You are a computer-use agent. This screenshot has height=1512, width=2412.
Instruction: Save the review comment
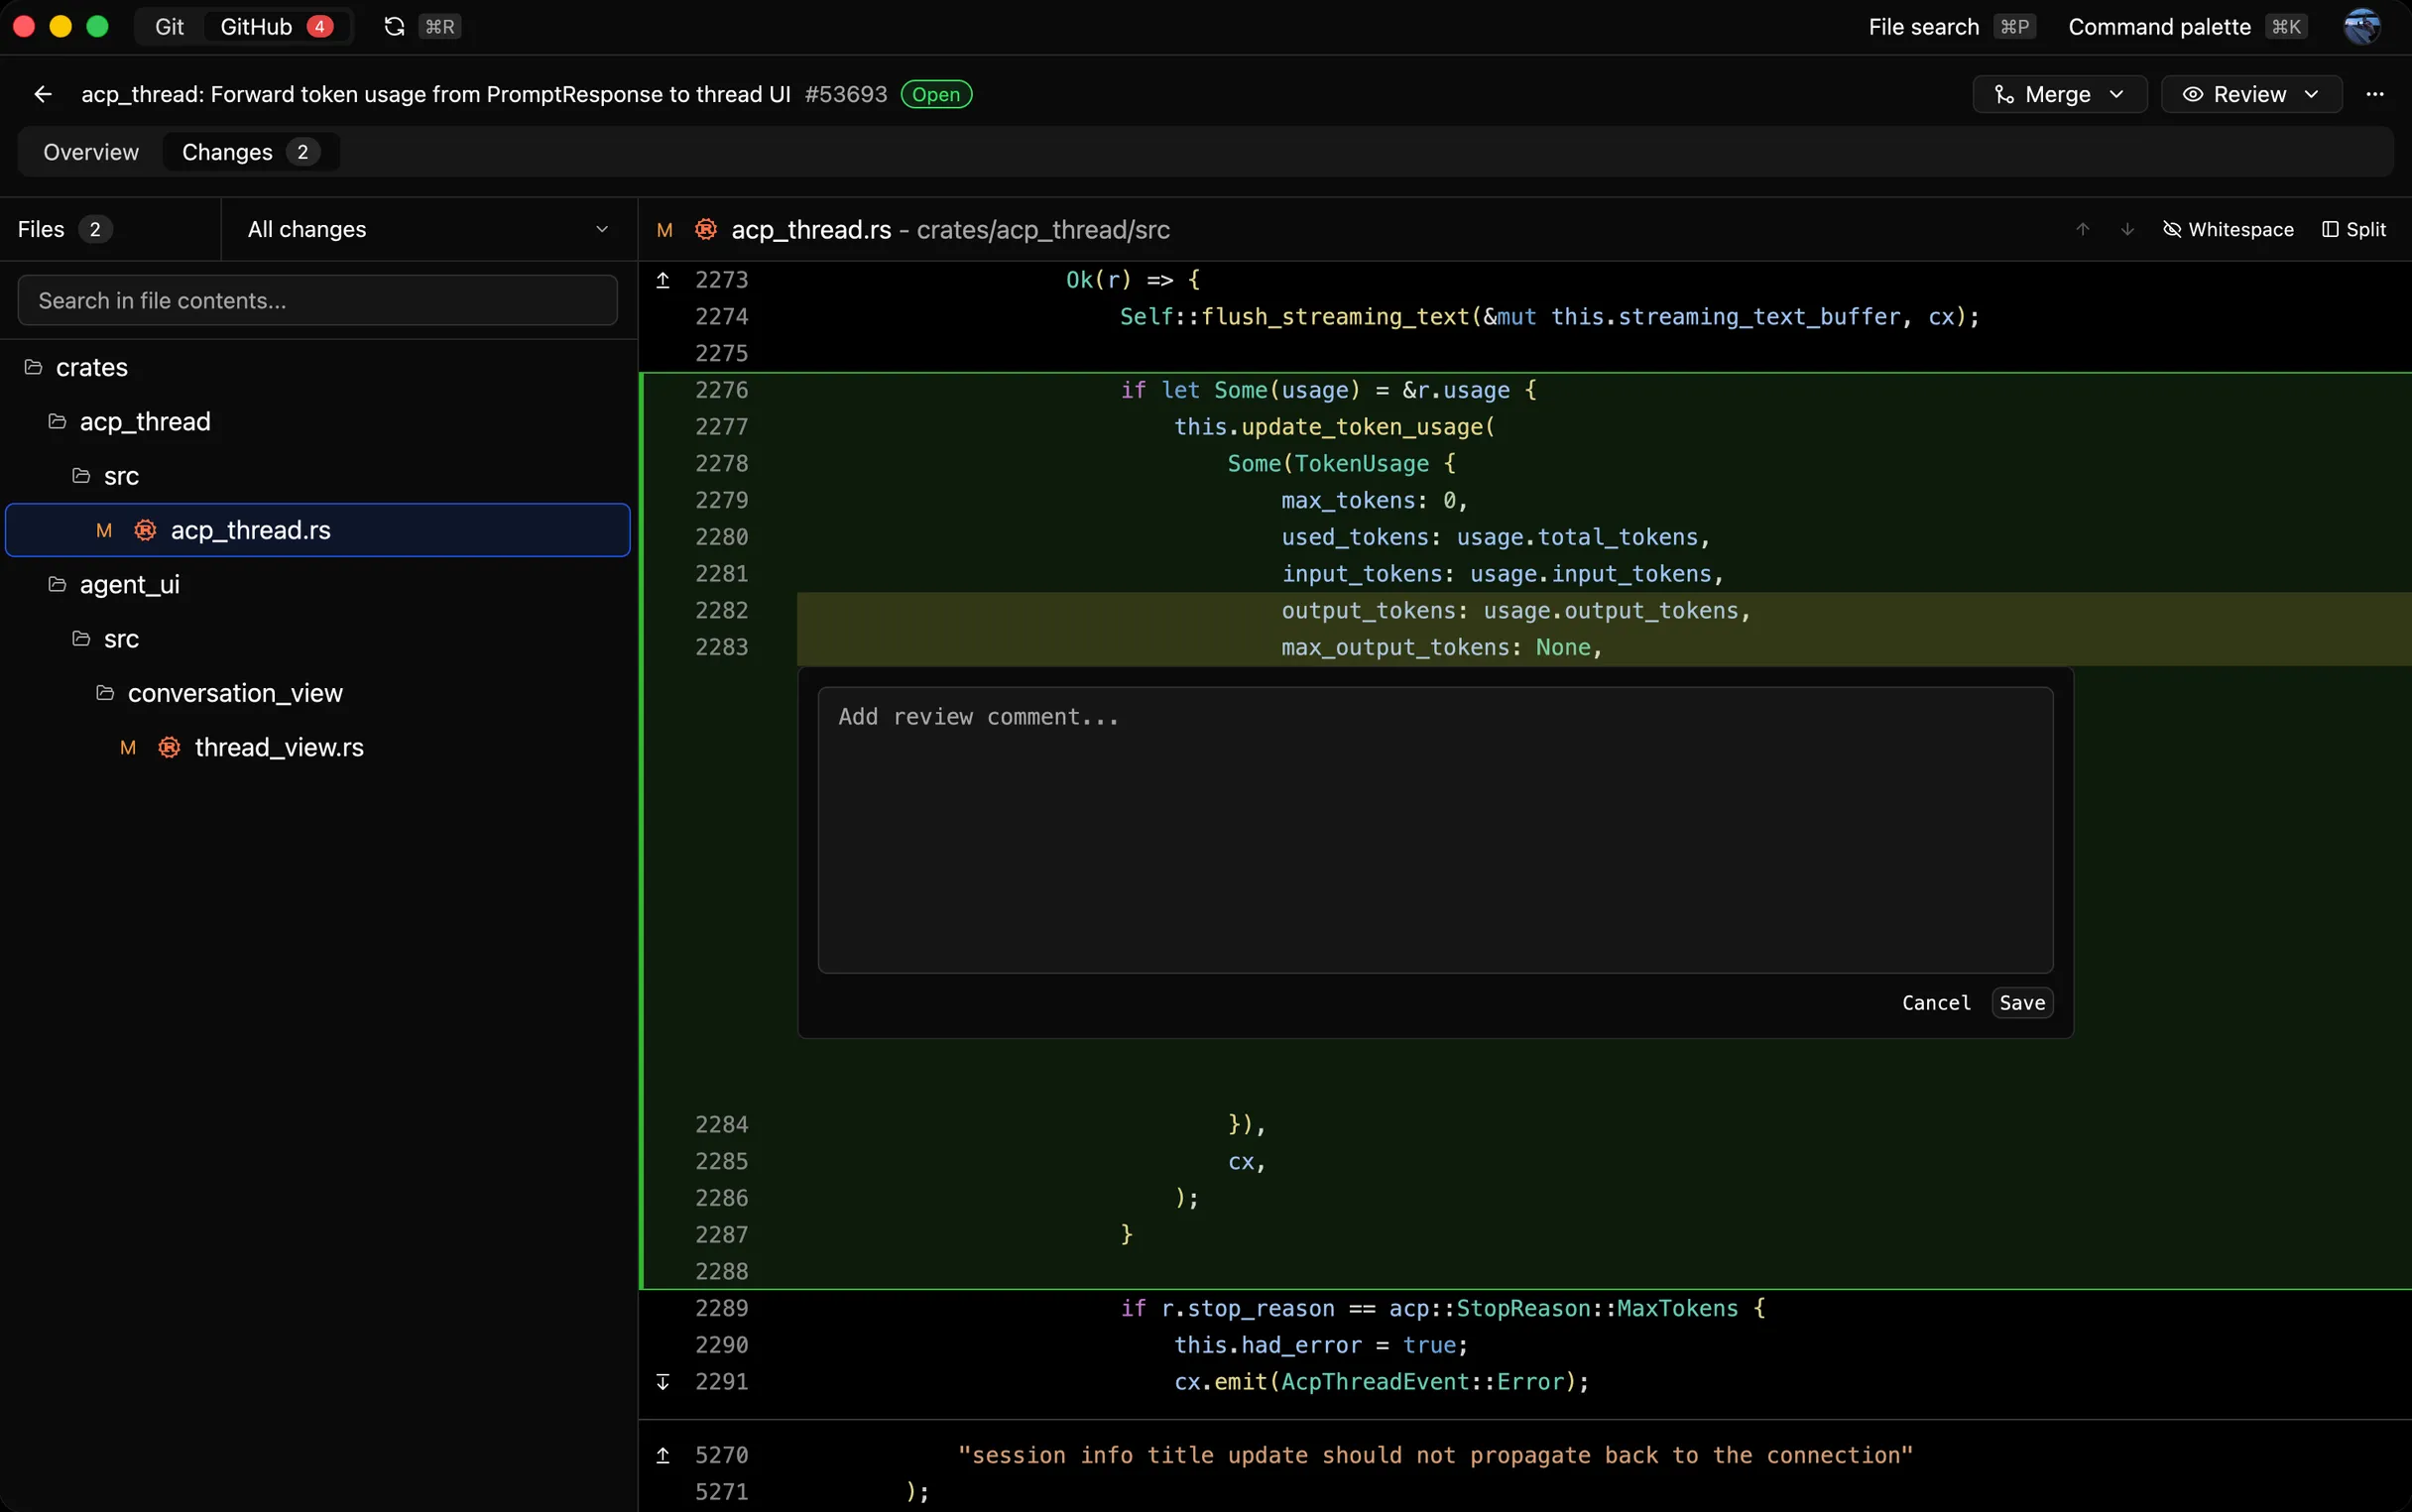pyautogui.click(x=2020, y=1002)
